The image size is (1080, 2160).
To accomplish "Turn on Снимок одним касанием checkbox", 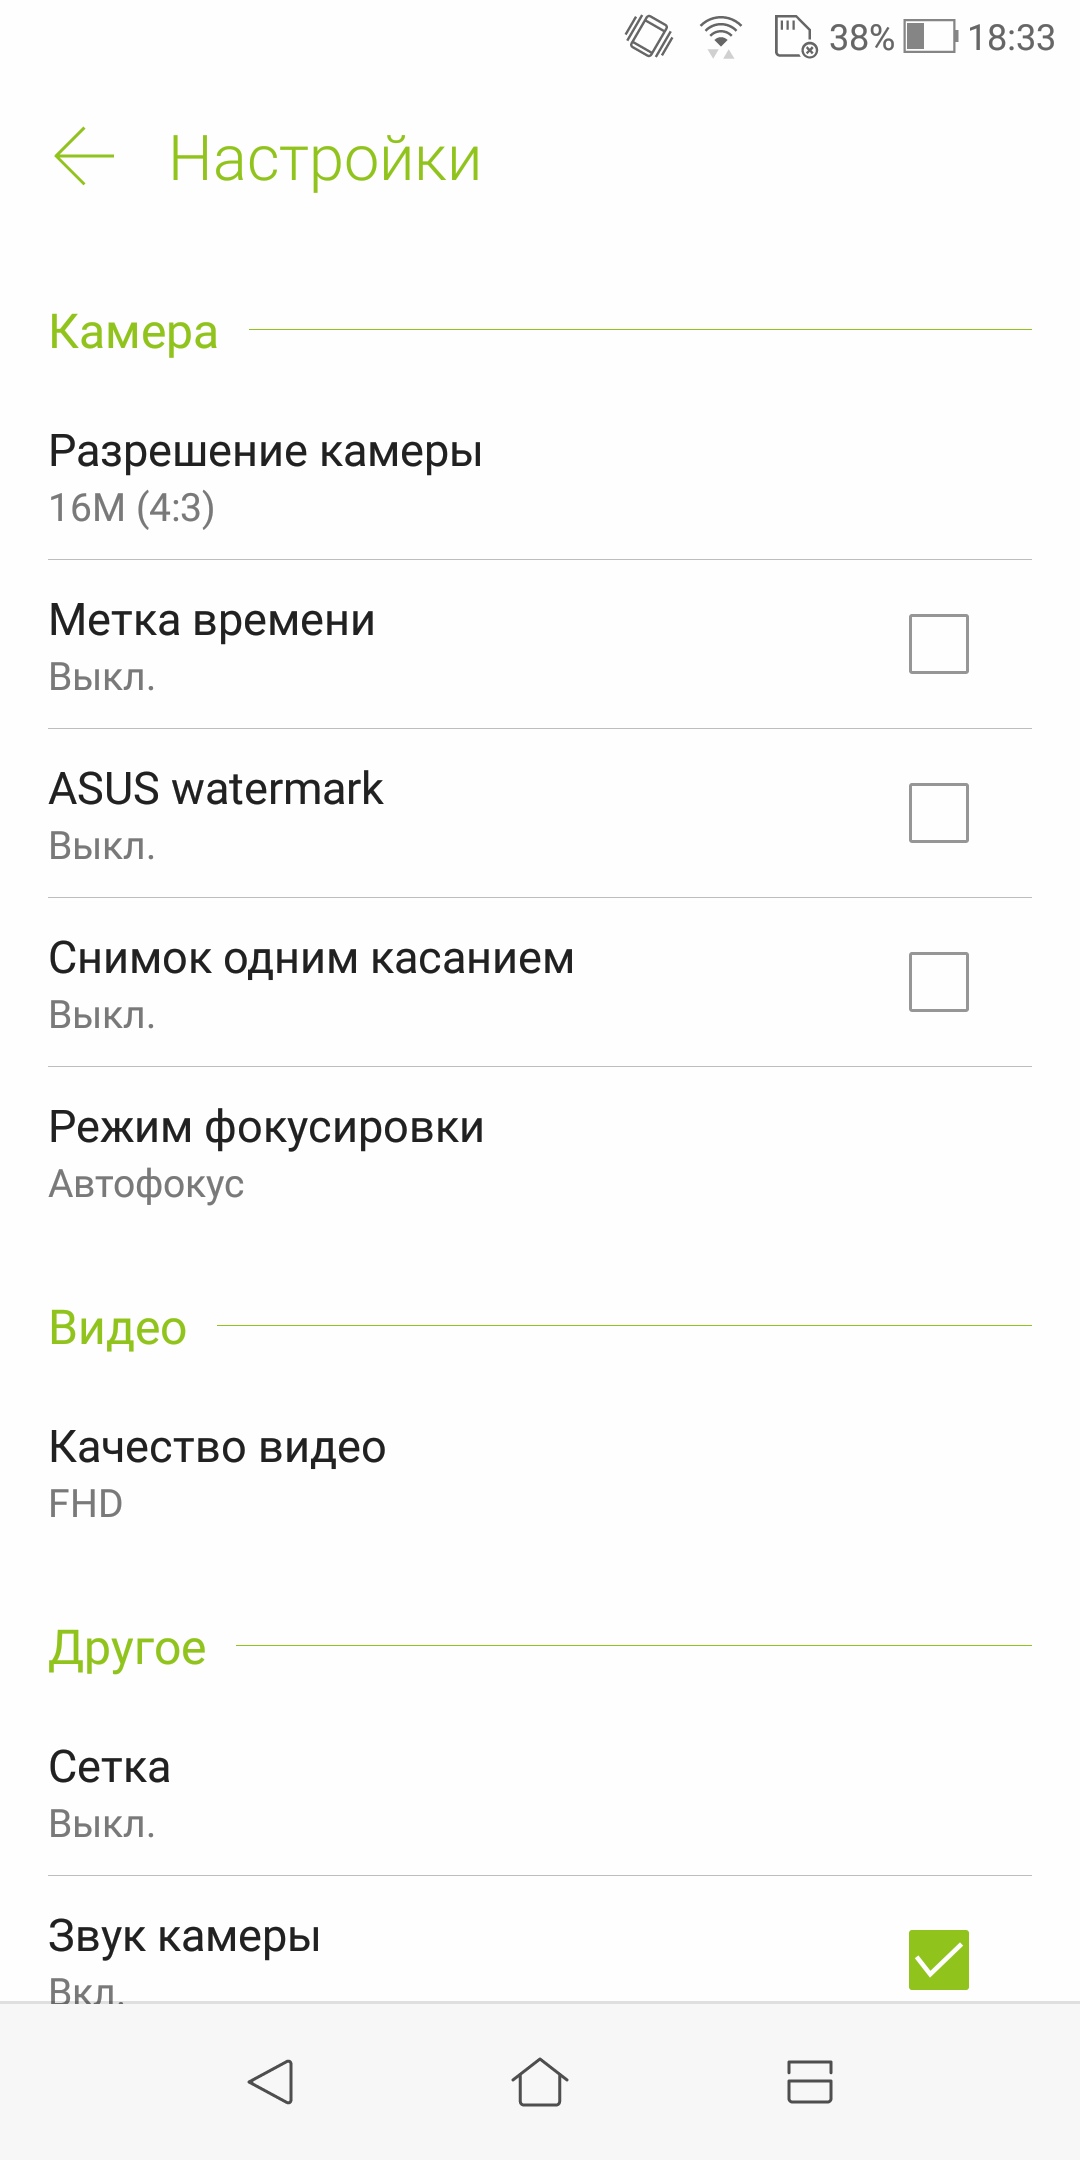I will pos(939,982).
